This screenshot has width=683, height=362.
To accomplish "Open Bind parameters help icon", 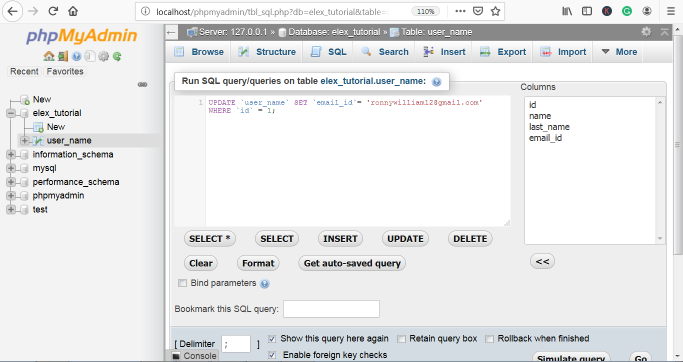I will (264, 284).
